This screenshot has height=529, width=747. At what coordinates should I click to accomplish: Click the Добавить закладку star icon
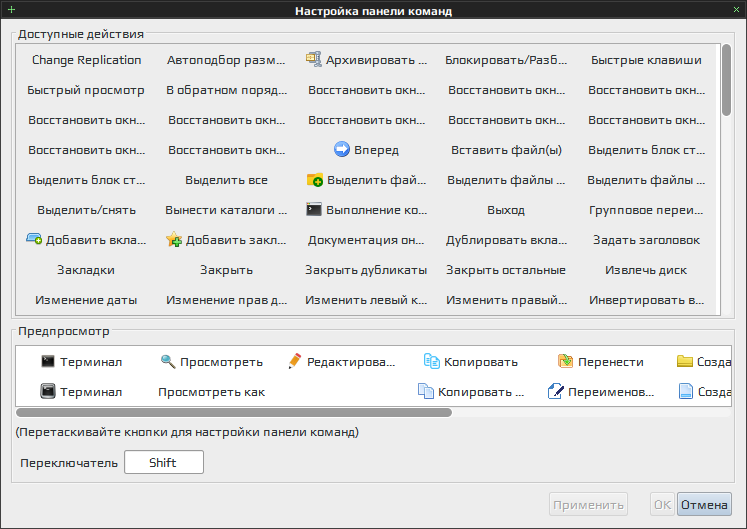pyautogui.click(x=174, y=240)
